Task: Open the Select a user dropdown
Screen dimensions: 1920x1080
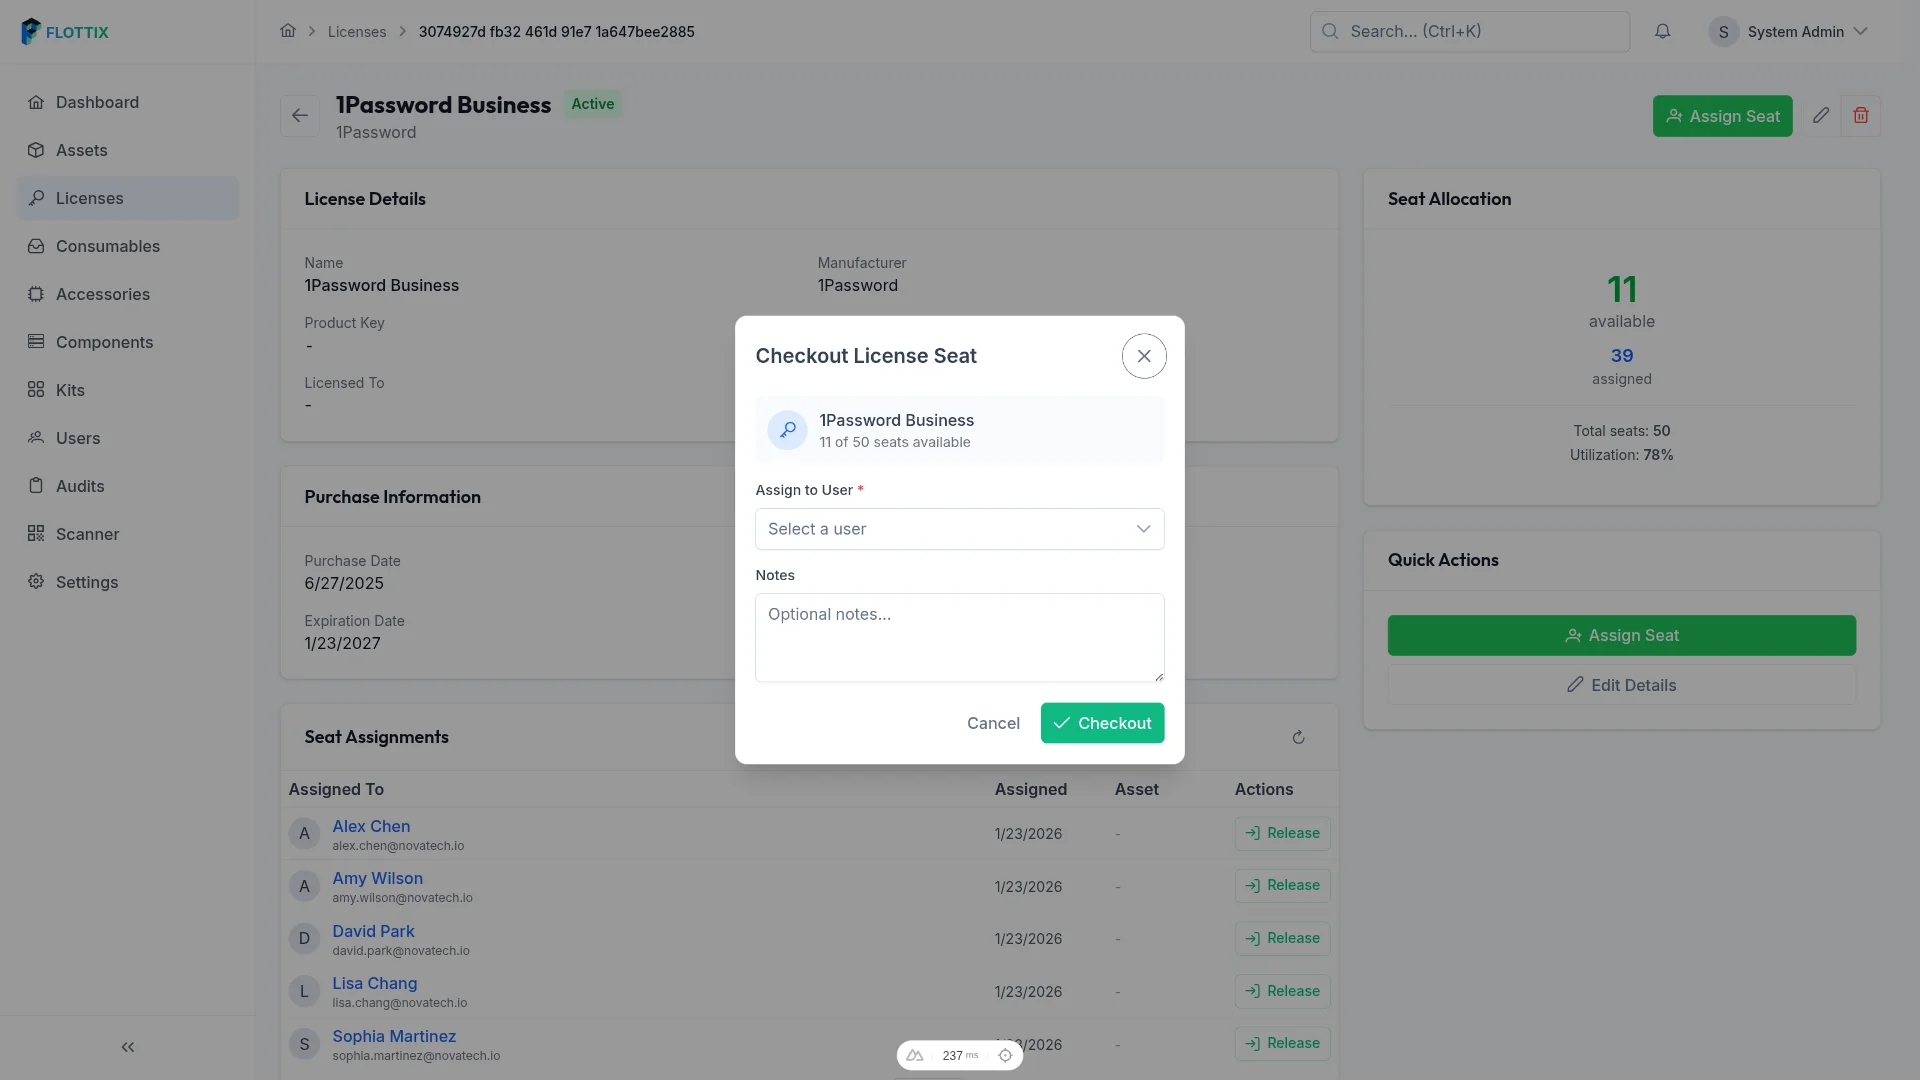Action: click(x=959, y=529)
